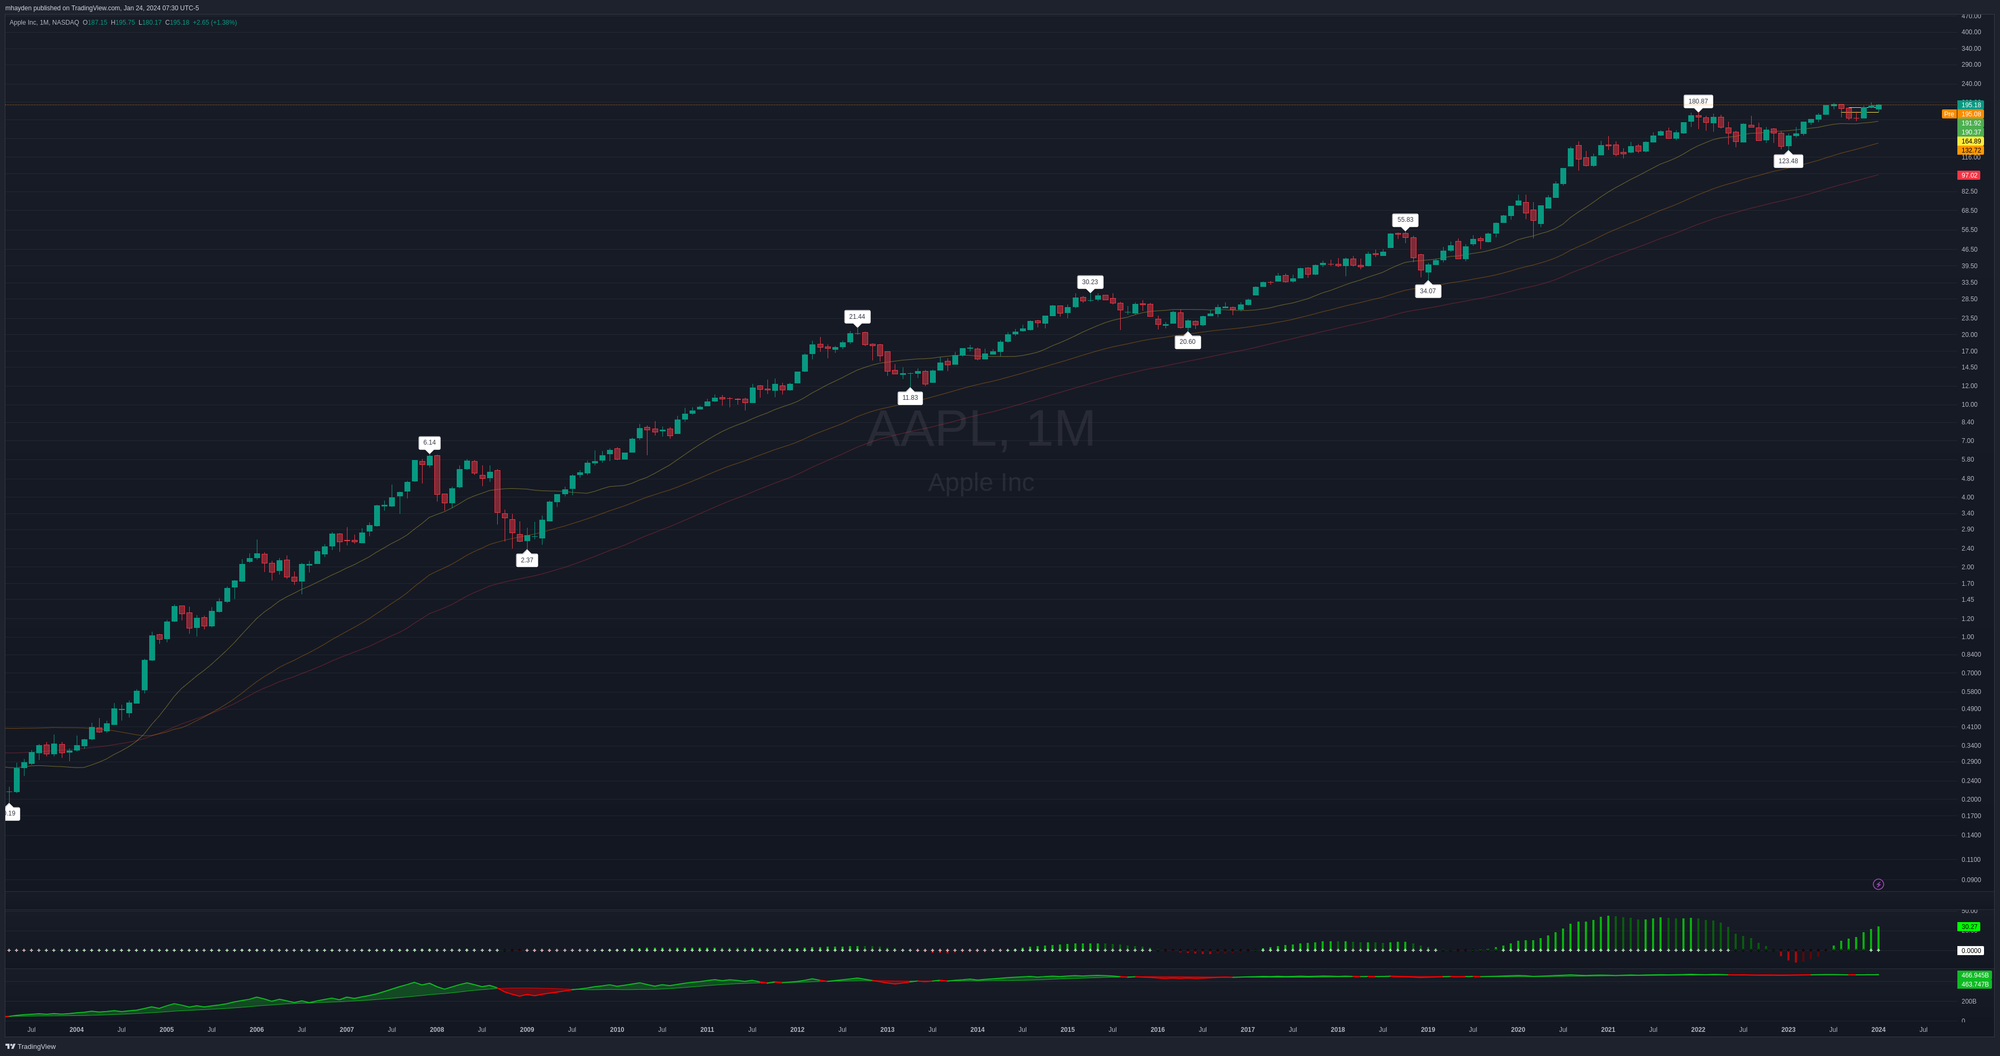
Task: Click the yellow 164.89 price axis tag
Action: (1970, 141)
